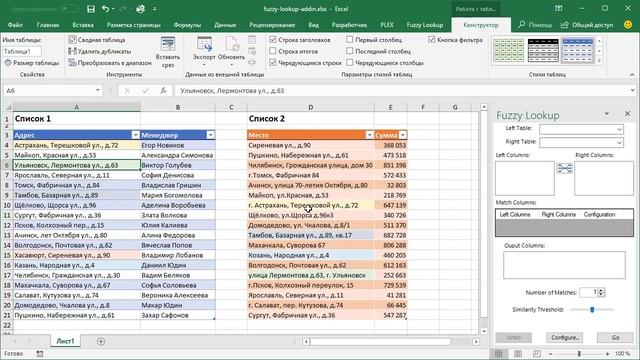This screenshot has height=360, width=640.
Task: Enable Чередующиеся столбцы checkbox
Action: coord(349,62)
